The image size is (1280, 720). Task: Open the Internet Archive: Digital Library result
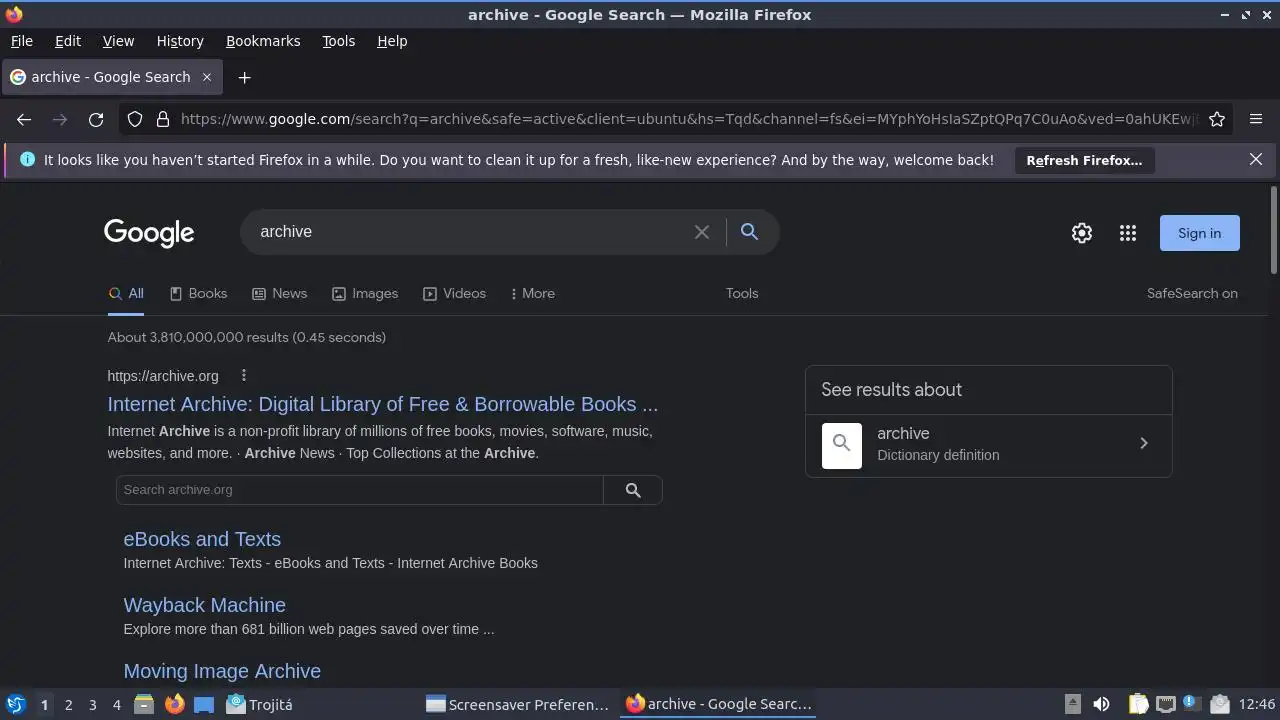383,404
